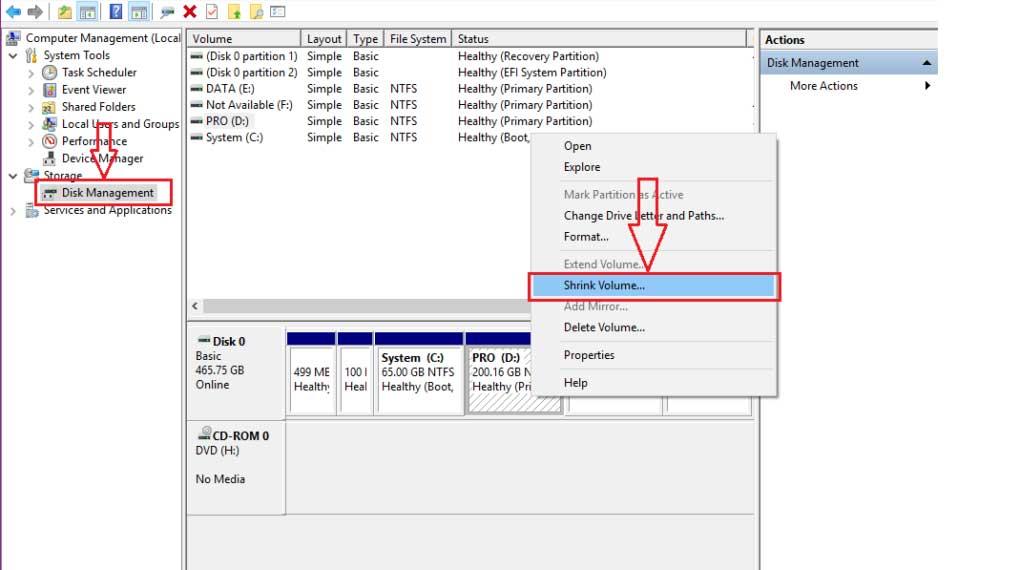Sort by the Layout column header
The height and width of the screenshot is (570, 1020).
(324, 38)
